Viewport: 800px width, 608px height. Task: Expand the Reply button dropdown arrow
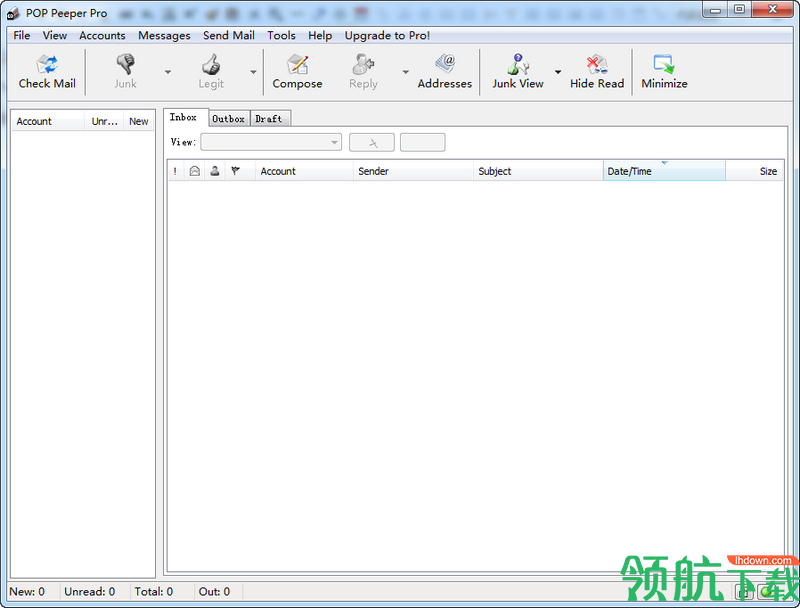[406, 72]
